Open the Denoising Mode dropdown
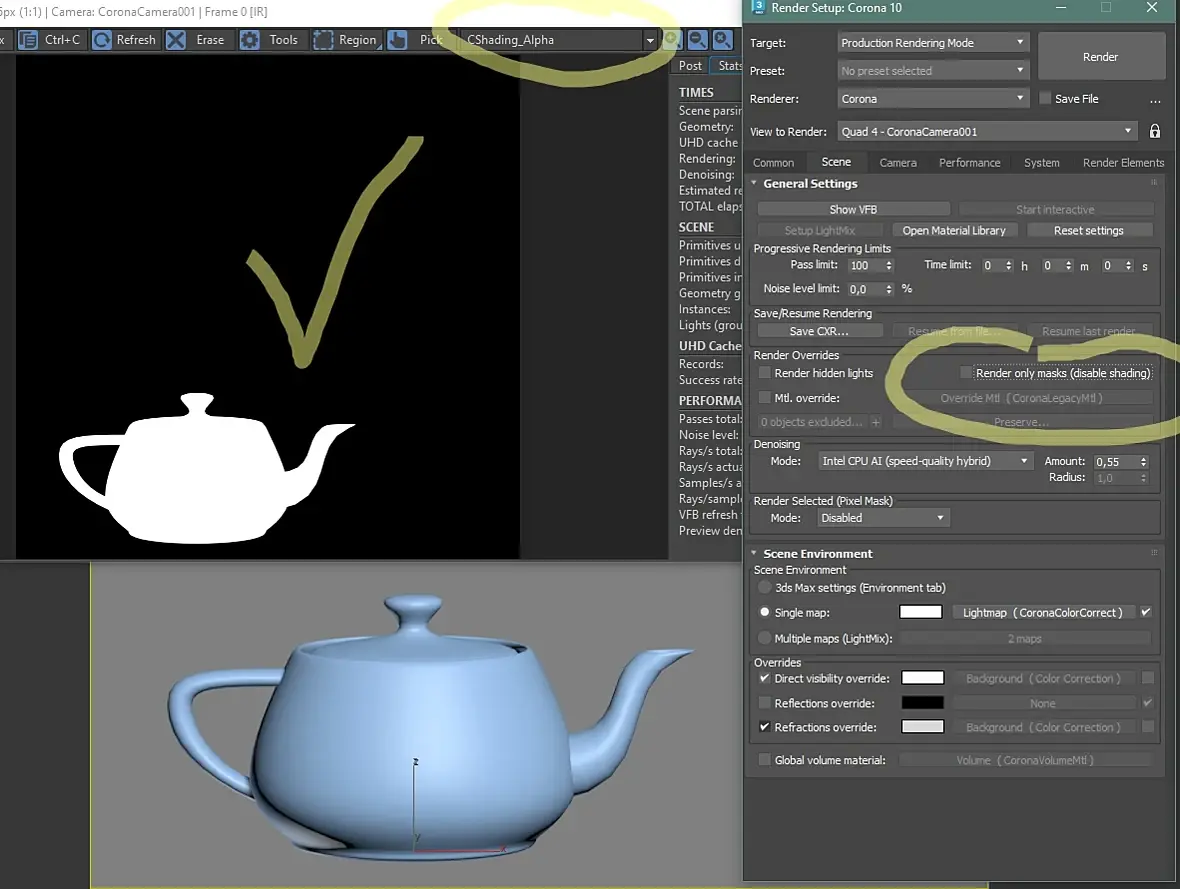1180x889 pixels. pos(924,461)
